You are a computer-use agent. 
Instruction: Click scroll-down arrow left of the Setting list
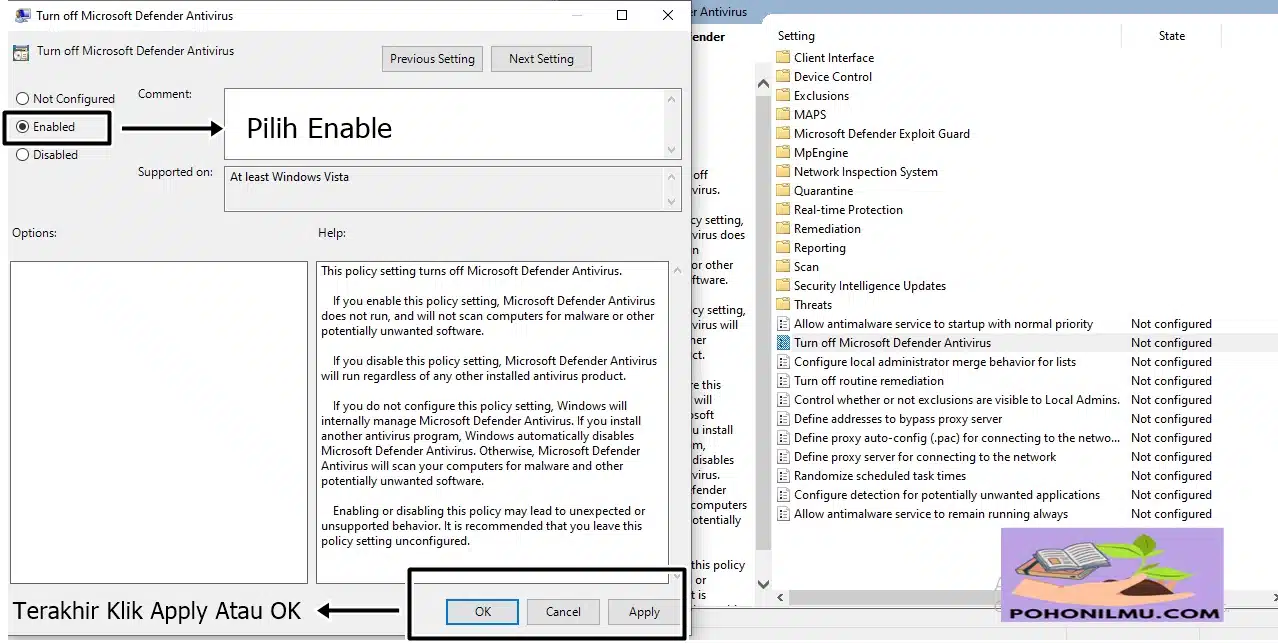pyautogui.click(x=764, y=584)
